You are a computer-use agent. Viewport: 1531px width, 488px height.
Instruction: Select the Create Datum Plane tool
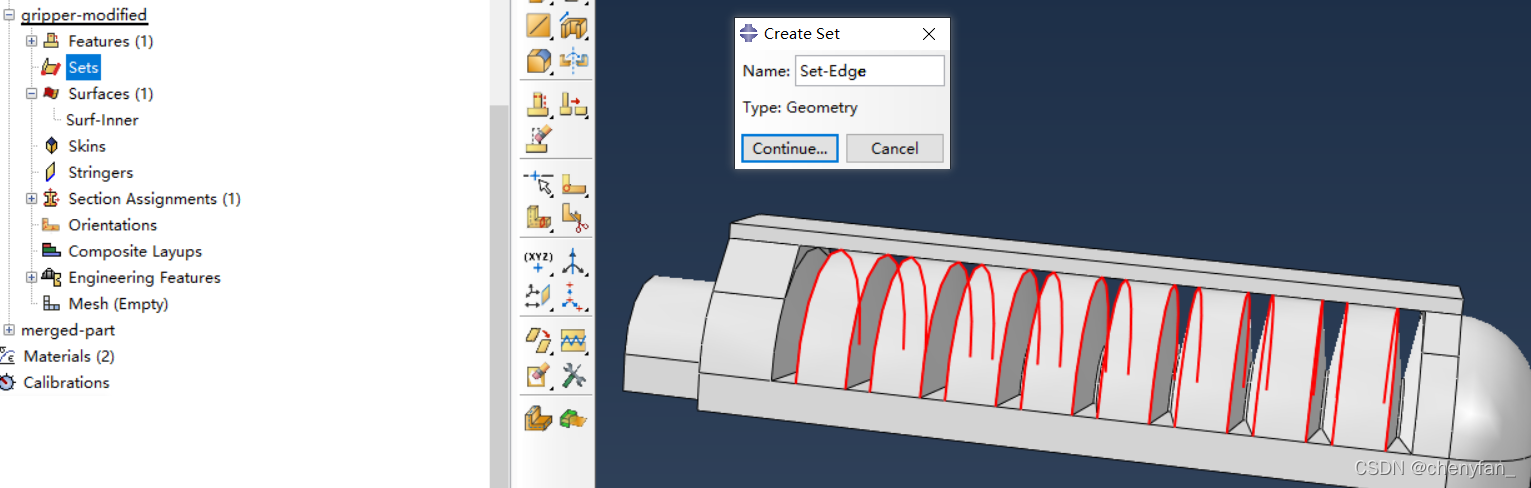pyautogui.click(x=539, y=296)
